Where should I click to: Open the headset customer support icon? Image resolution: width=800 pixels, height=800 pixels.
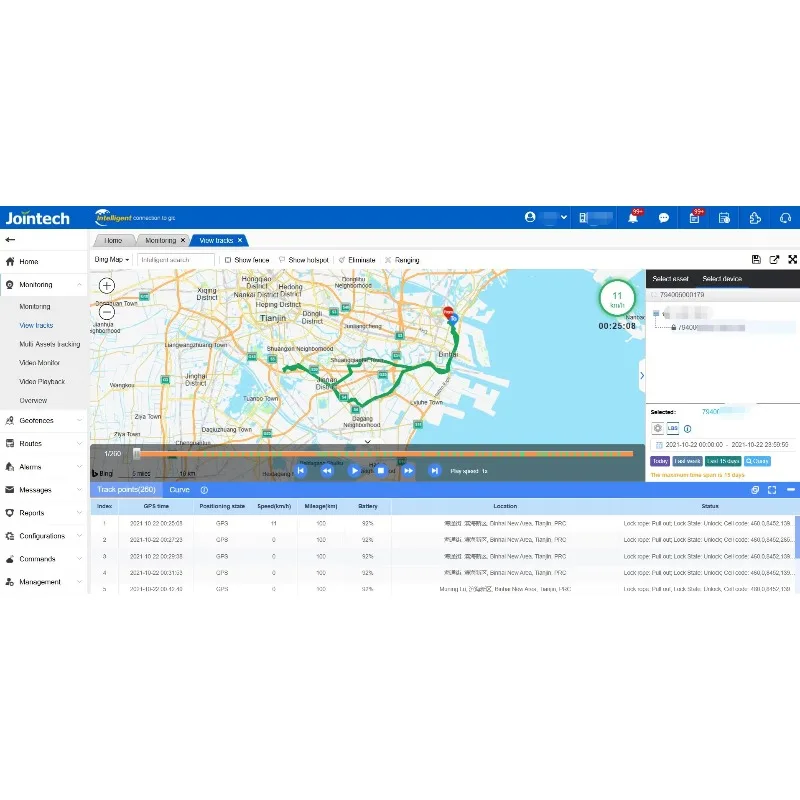coord(785,218)
